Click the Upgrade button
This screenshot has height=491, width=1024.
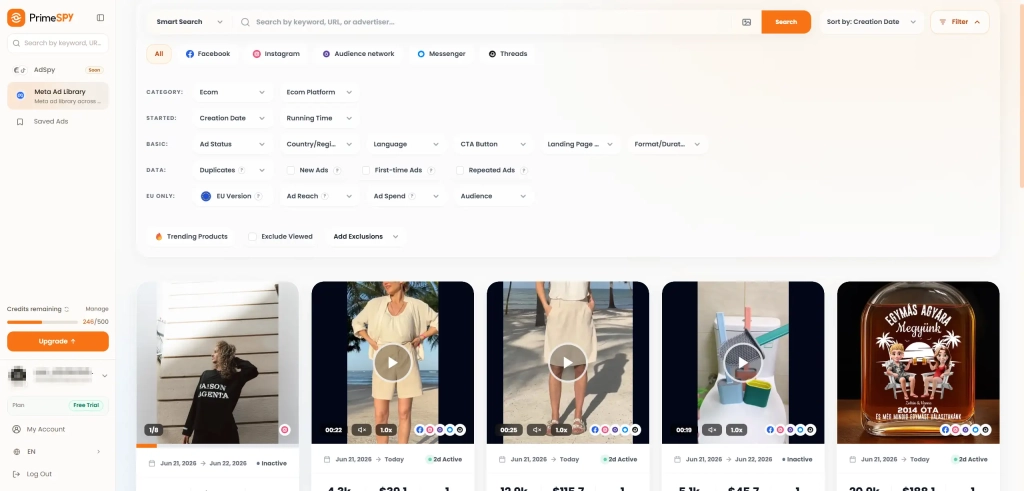57,341
